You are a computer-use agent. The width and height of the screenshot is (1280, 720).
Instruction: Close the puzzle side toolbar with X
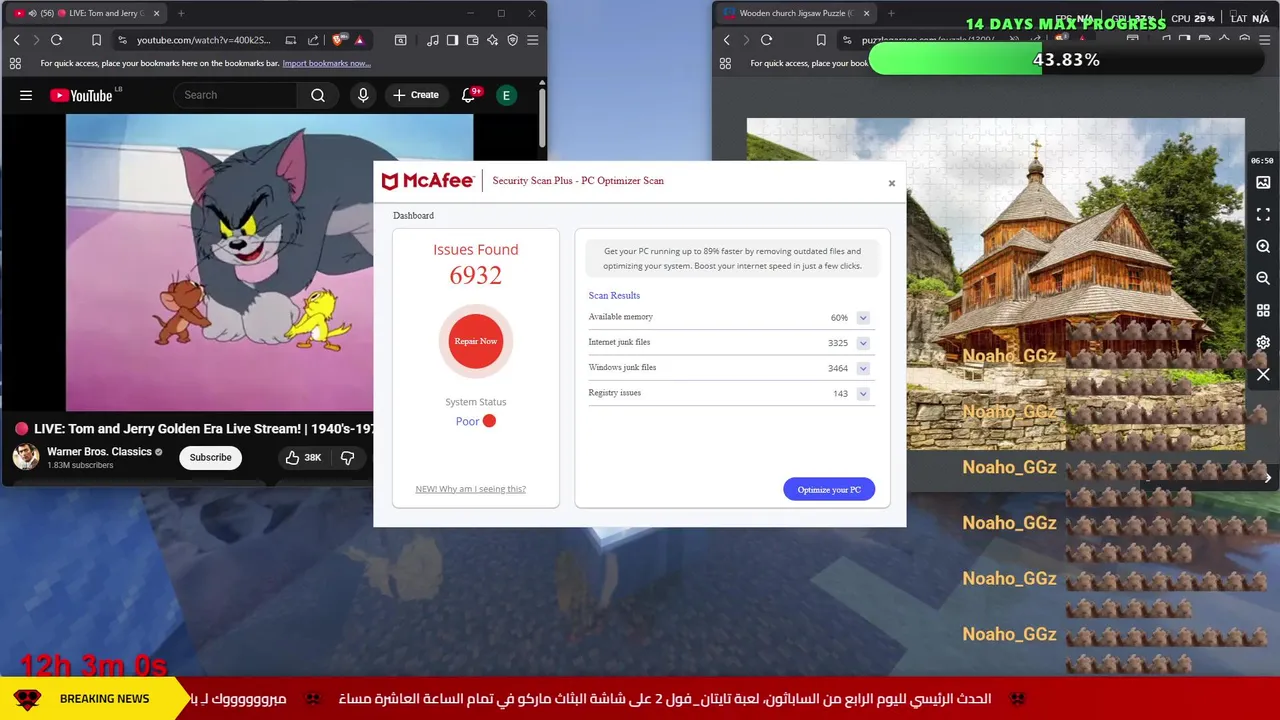(x=1263, y=375)
